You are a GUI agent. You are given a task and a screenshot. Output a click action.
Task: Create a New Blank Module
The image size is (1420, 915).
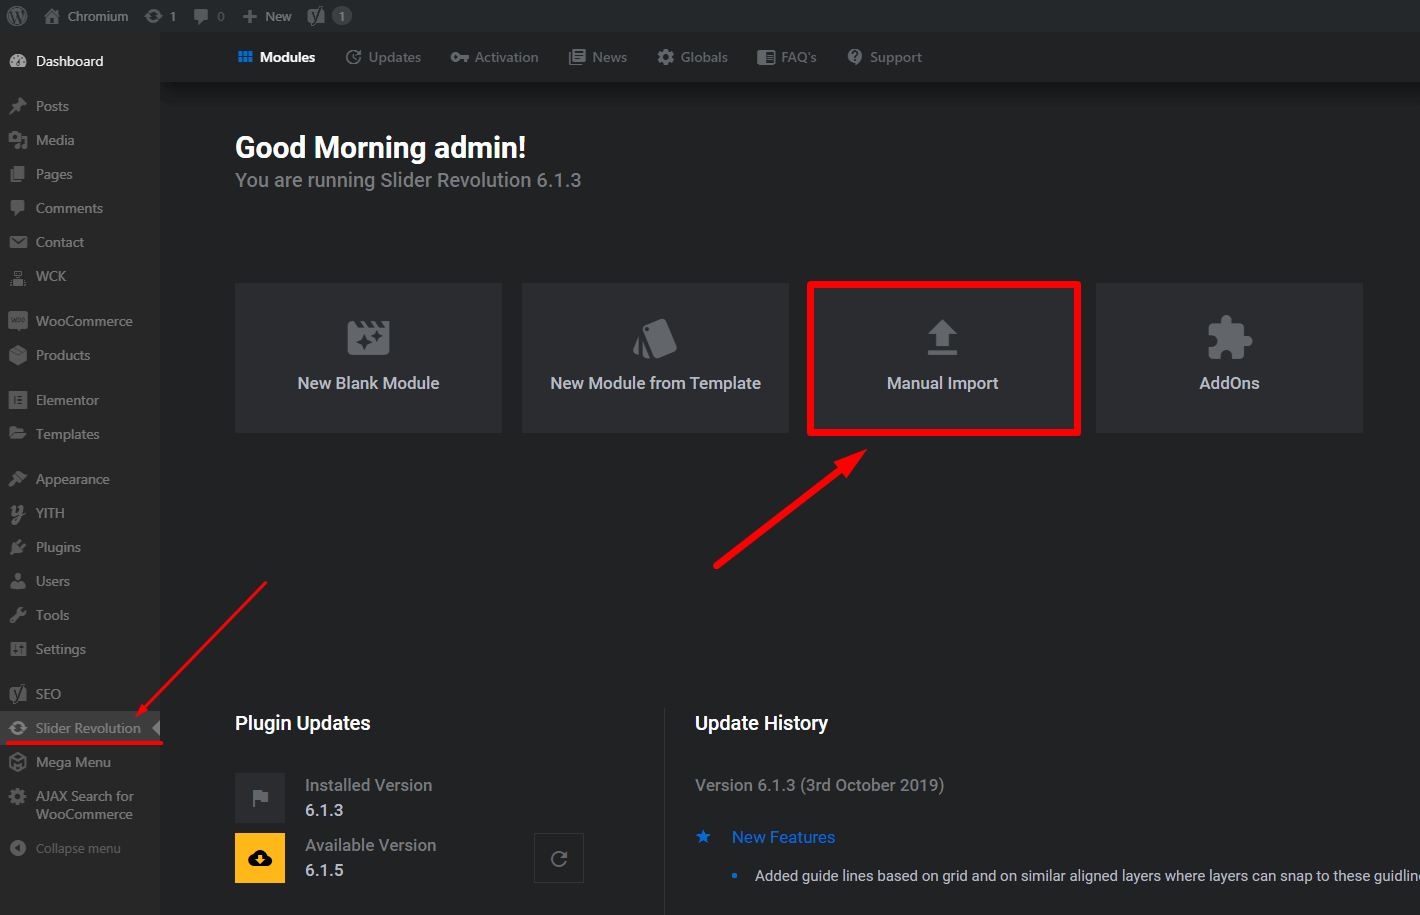pos(368,358)
